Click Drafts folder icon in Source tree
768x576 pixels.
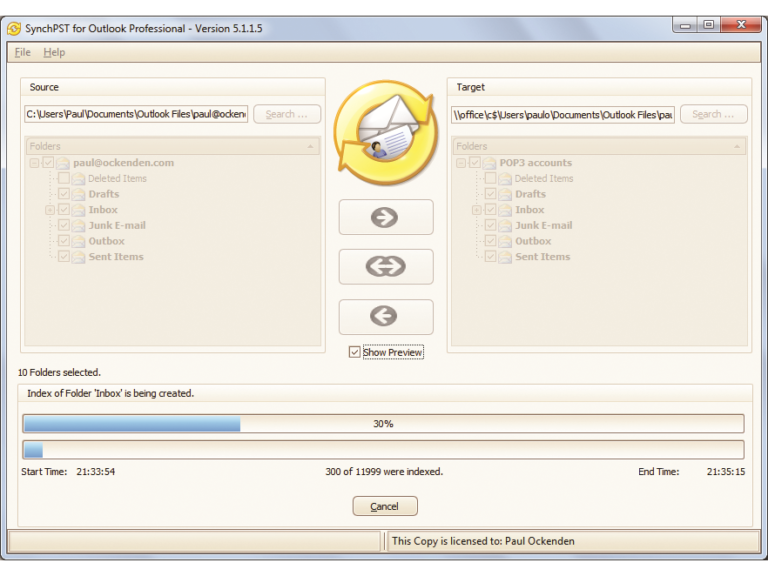pyautogui.click(x=78, y=194)
